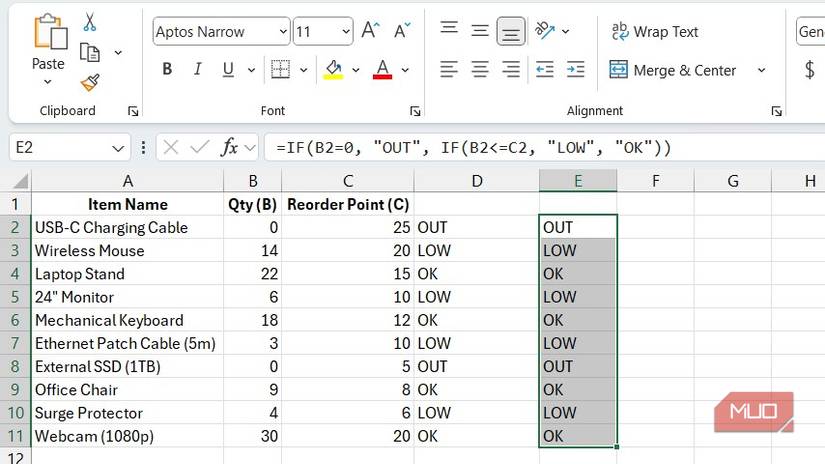Click the Increase Indent icon
This screenshot has width=825, height=464.
[x=576, y=69]
